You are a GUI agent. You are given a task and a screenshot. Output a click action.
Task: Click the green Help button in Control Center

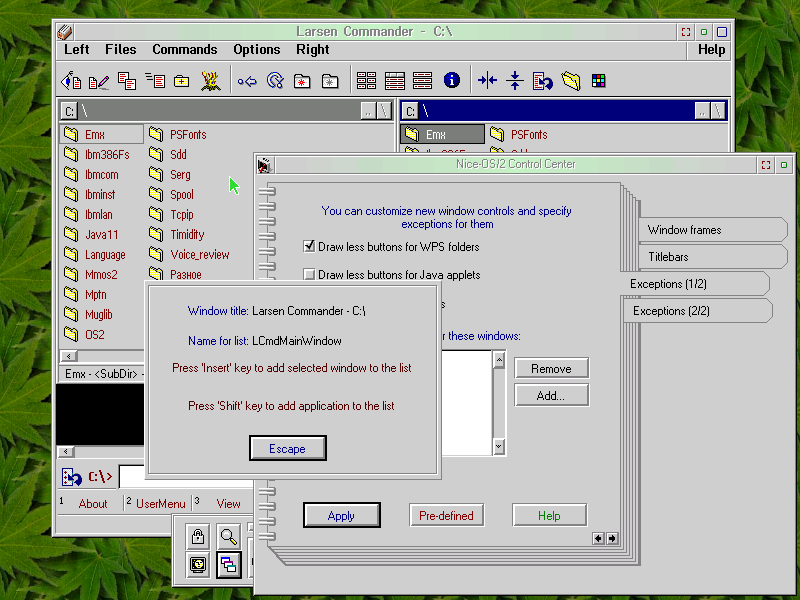pyautogui.click(x=549, y=515)
